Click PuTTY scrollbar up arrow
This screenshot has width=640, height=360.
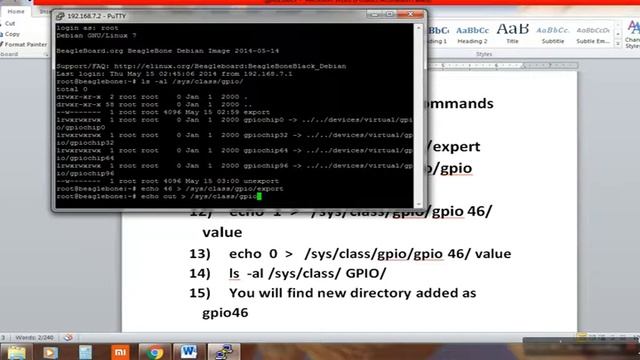coord(418,28)
